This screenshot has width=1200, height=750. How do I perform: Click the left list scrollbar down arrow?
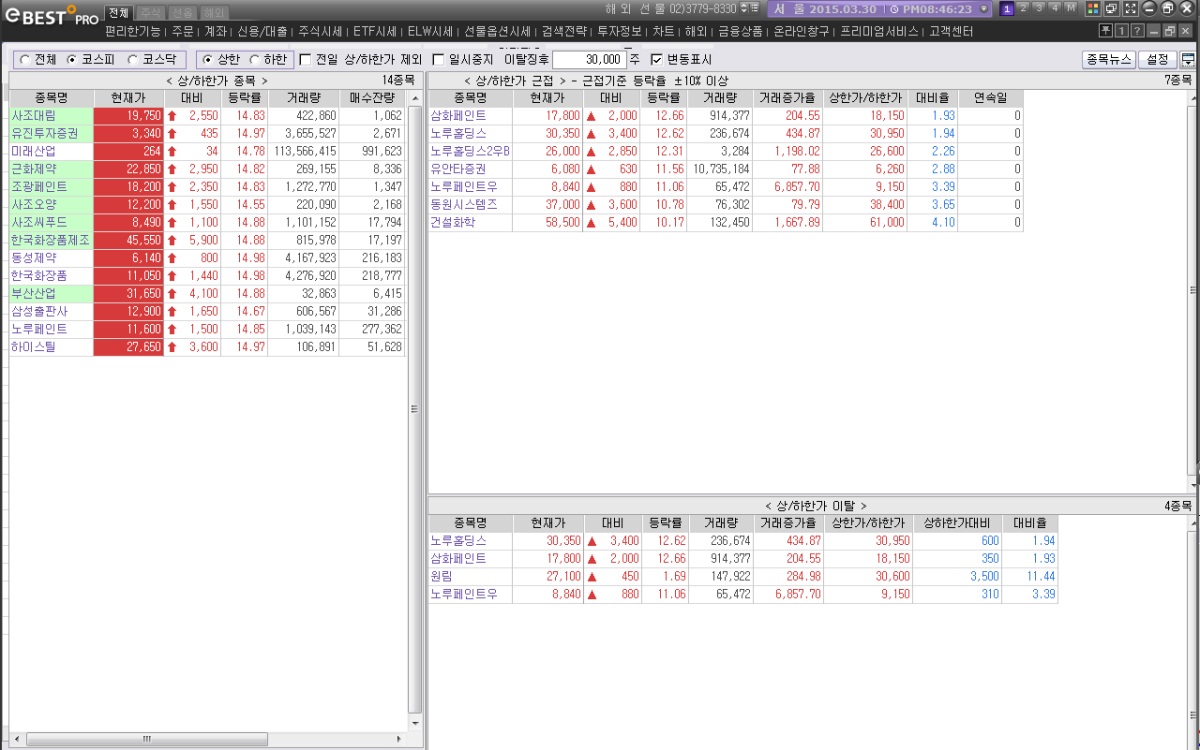[x=416, y=721]
